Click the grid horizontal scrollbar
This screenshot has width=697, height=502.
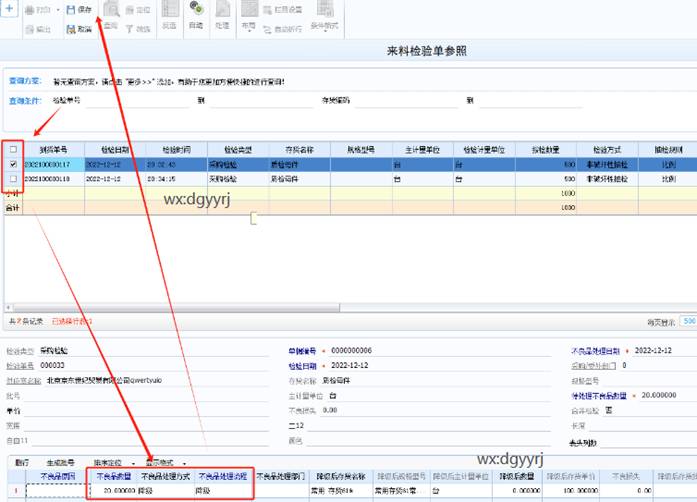(x=176, y=308)
